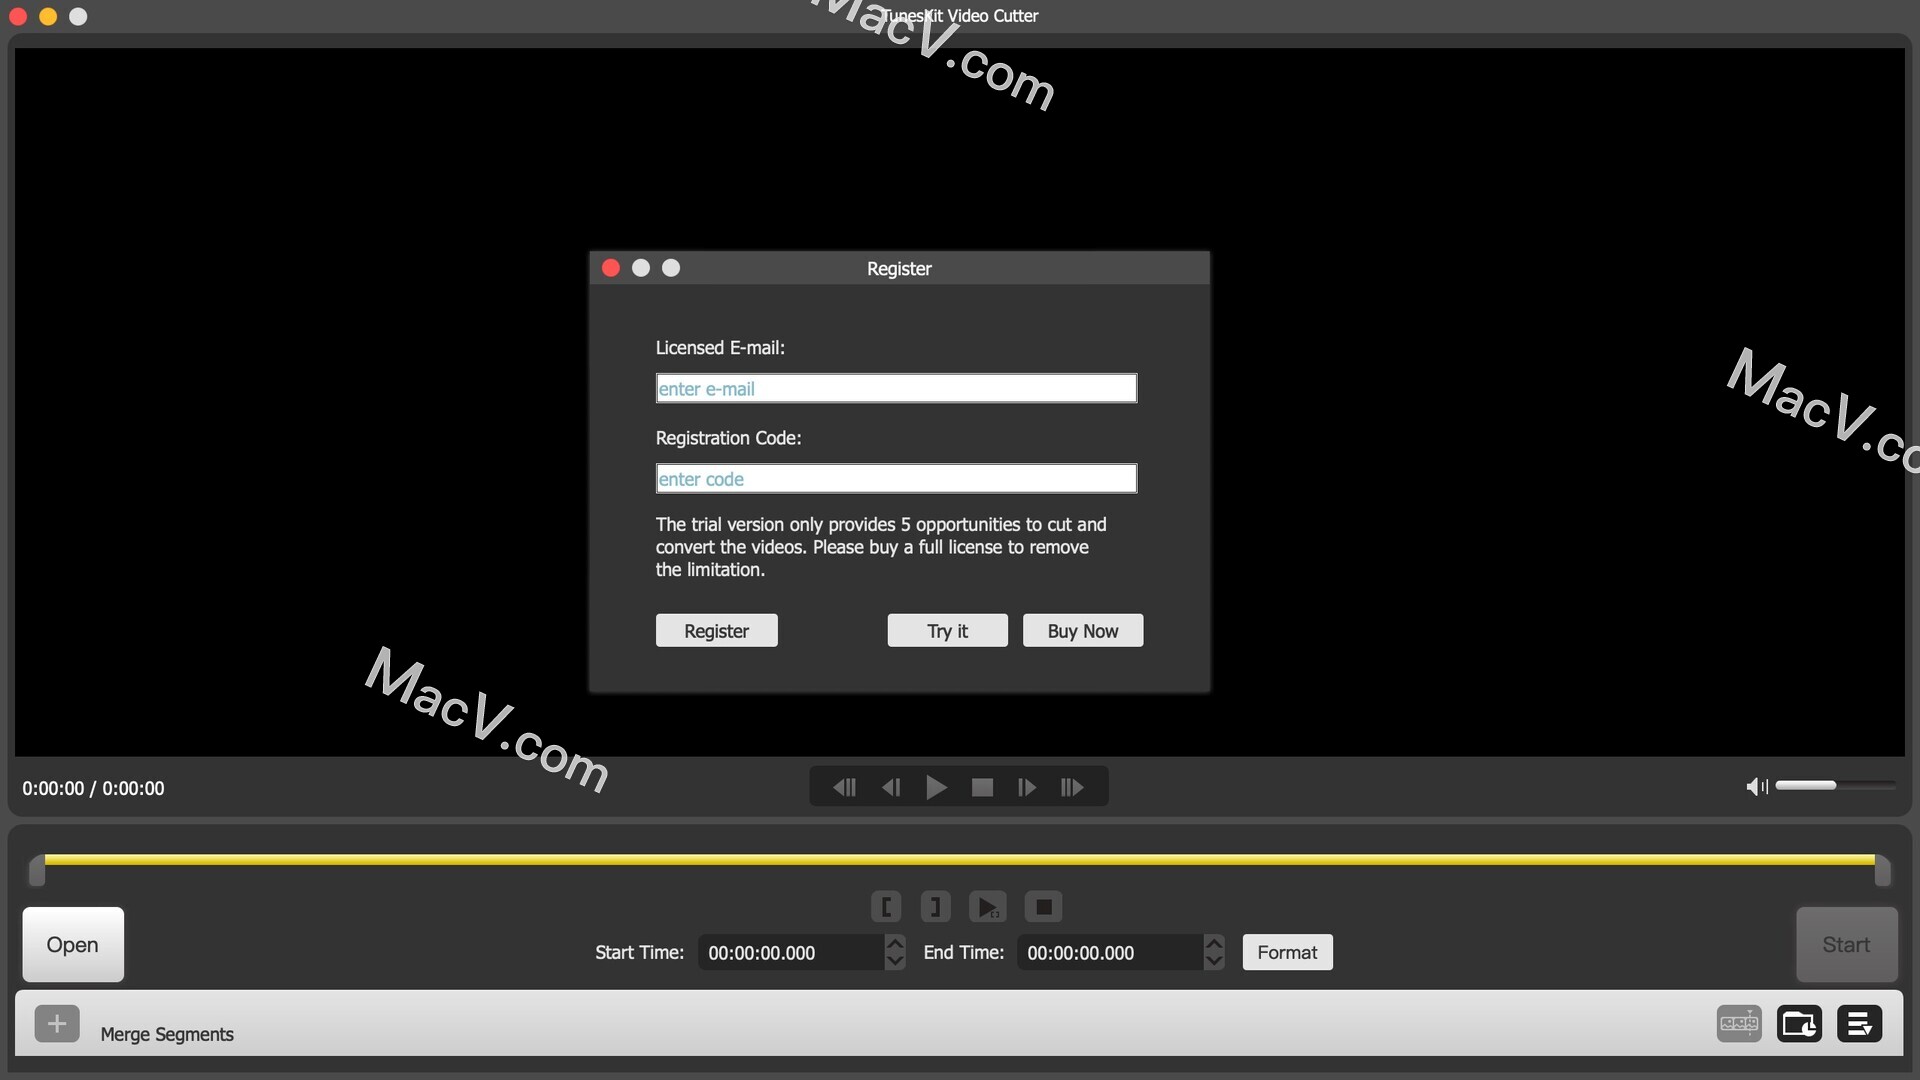Image resolution: width=1920 pixels, height=1080 pixels.
Task: Adjust the volume slider
Action: click(x=1835, y=785)
